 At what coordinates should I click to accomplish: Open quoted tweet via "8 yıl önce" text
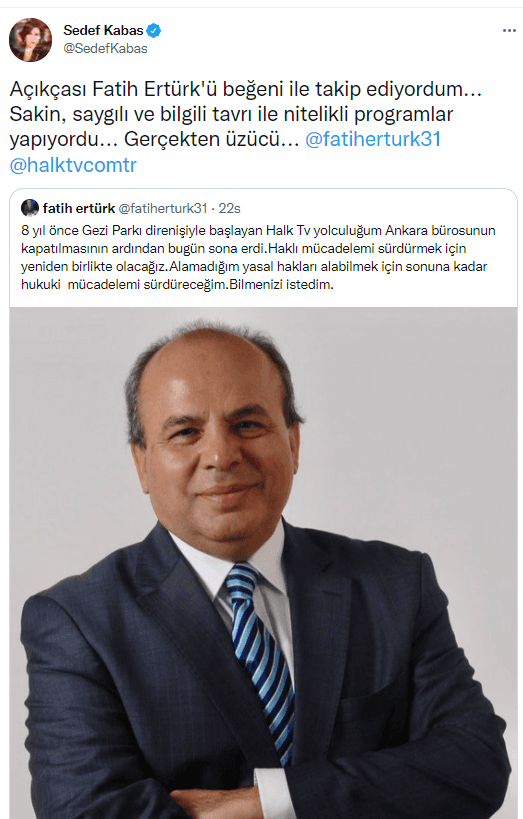[x=50, y=230]
